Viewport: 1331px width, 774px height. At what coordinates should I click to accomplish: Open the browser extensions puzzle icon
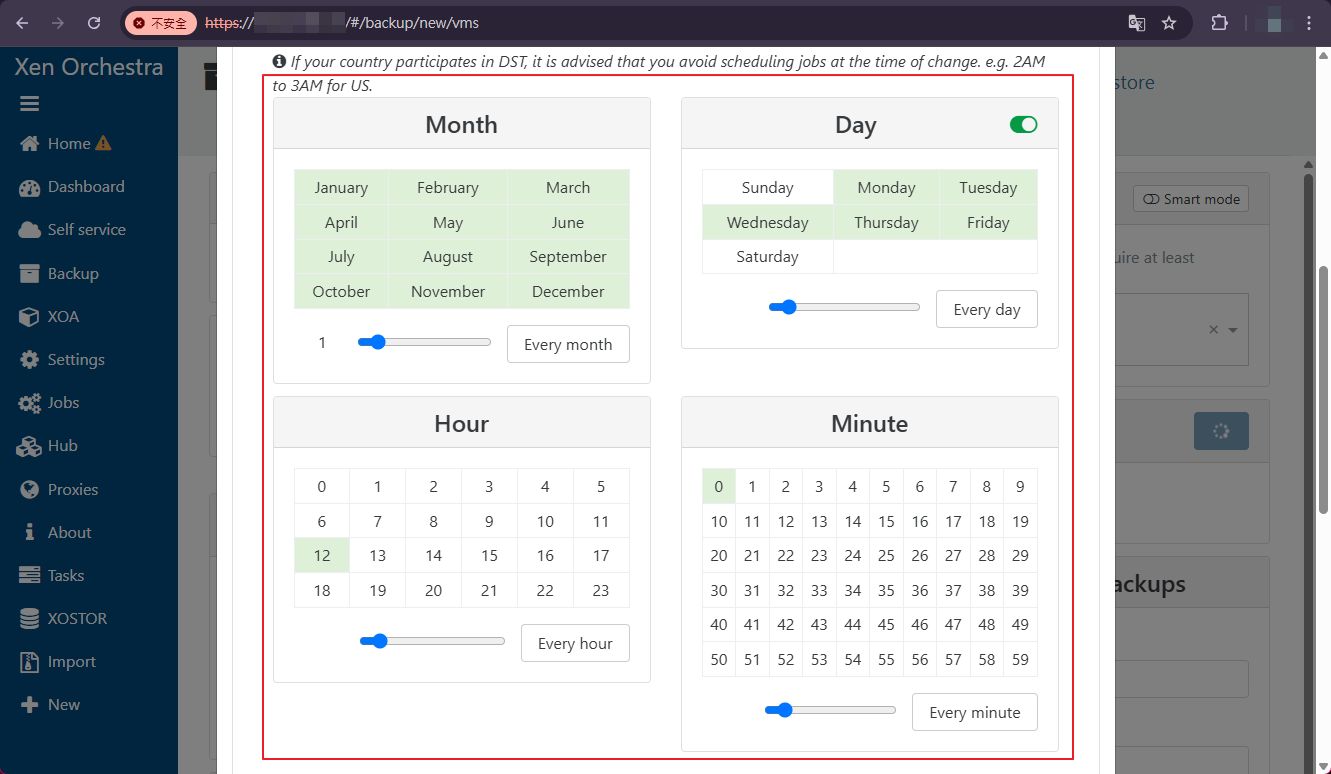point(1220,22)
